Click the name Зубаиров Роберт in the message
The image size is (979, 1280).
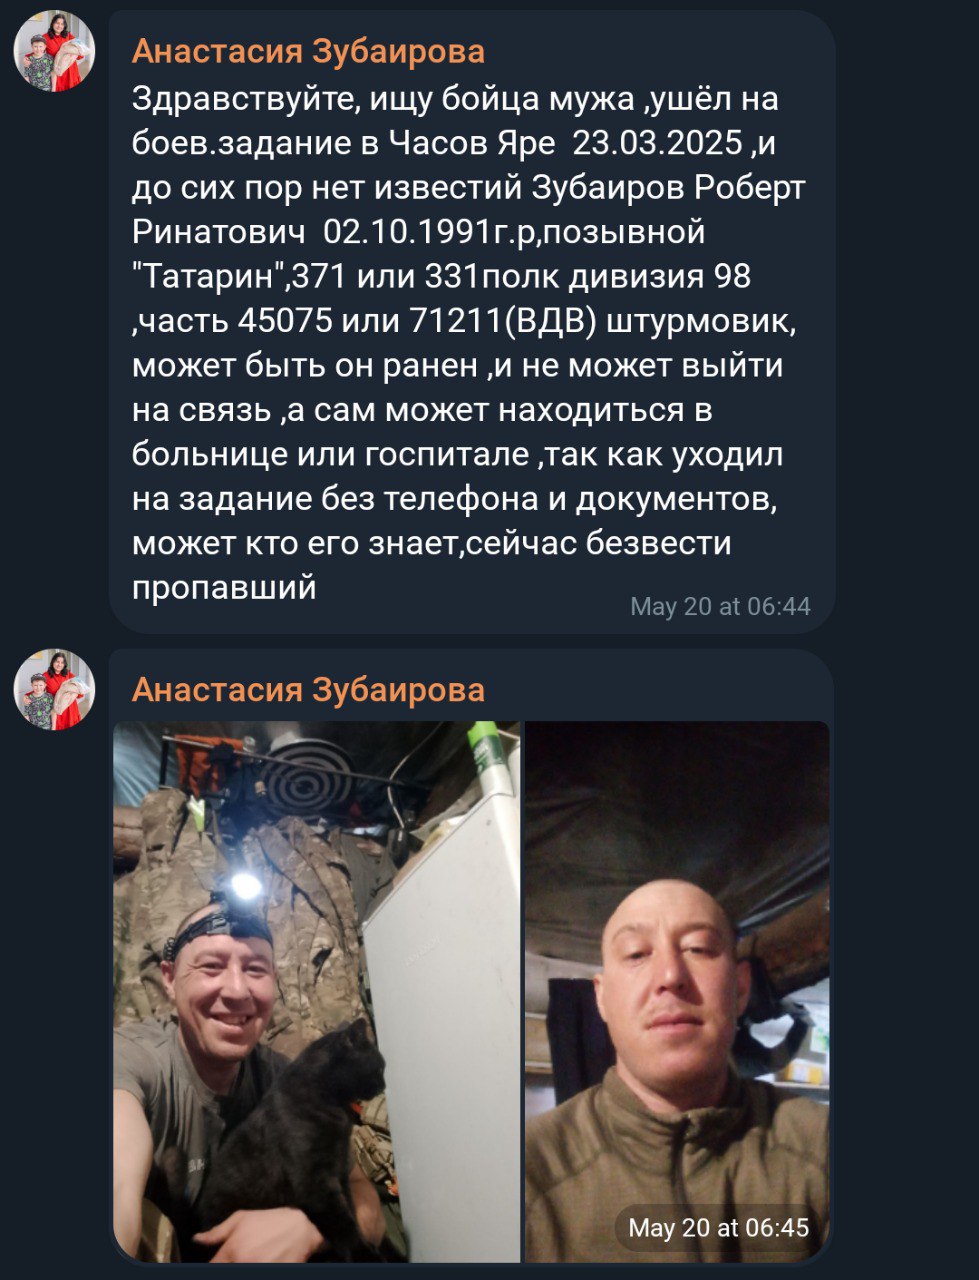tap(668, 188)
